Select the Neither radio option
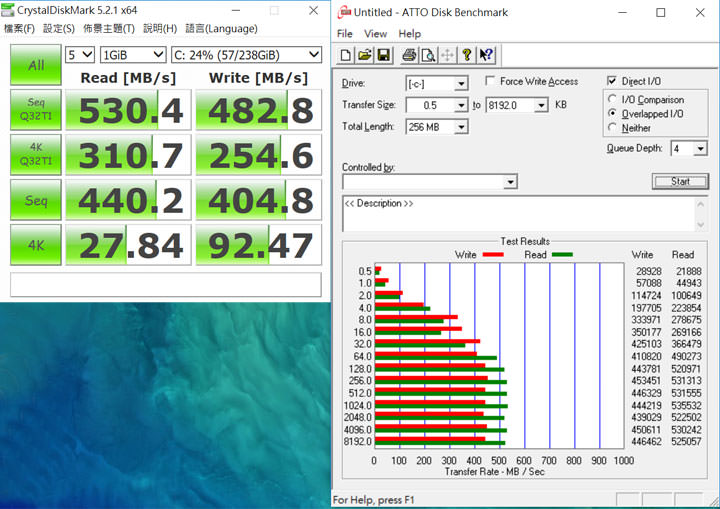Screen dimensions: 720x509 612,128
